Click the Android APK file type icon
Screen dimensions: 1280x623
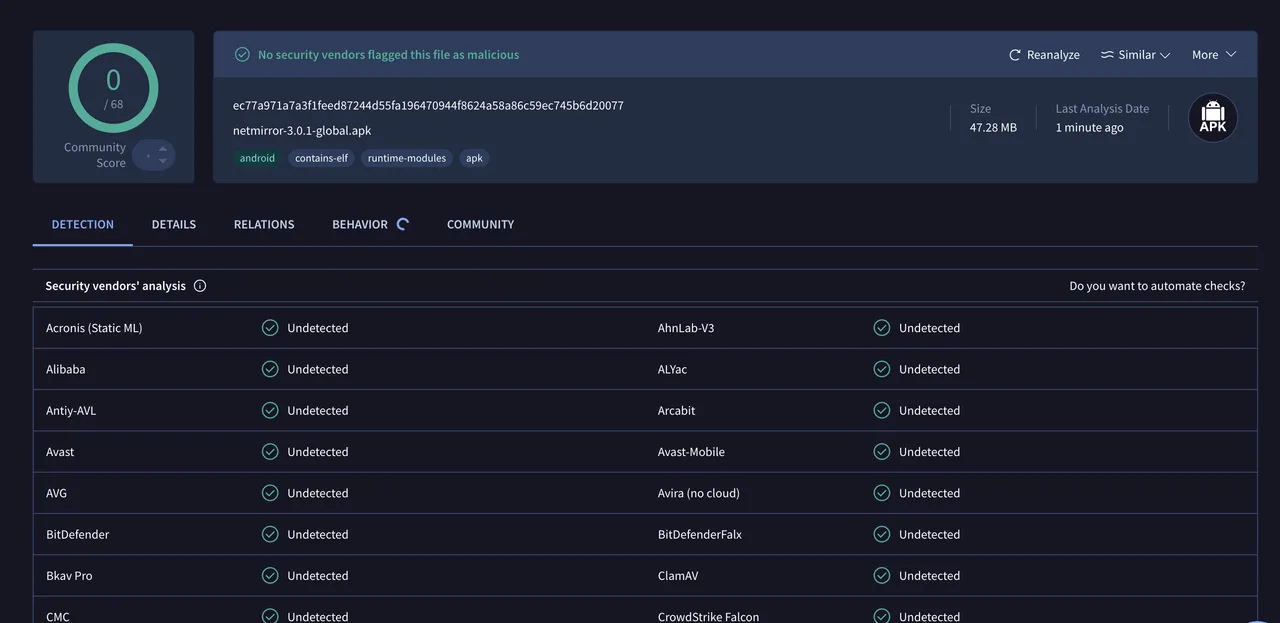(1213, 118)
